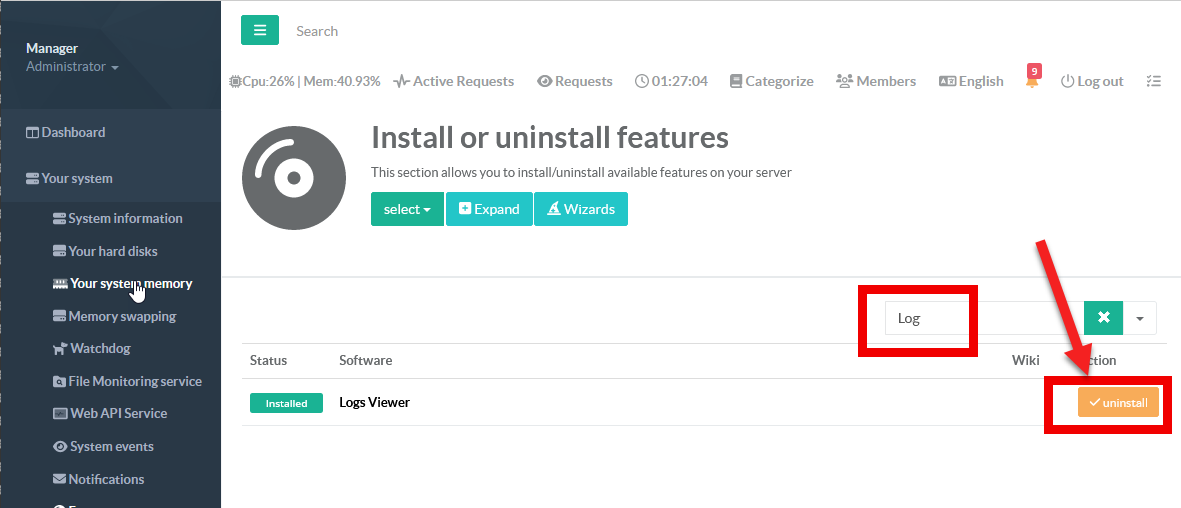
Task: Open Dashboard in the sidebar
Action: pos(66,132)
